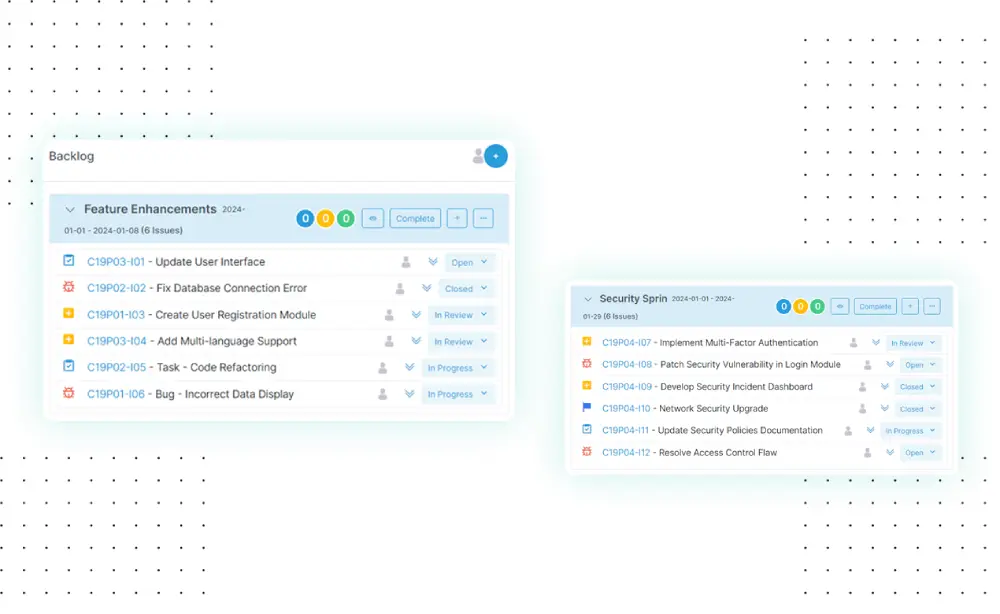Click the green counter badge in Security Sprint
The width and height of the screenshot is (1000, 614).
tap(817, 307)
